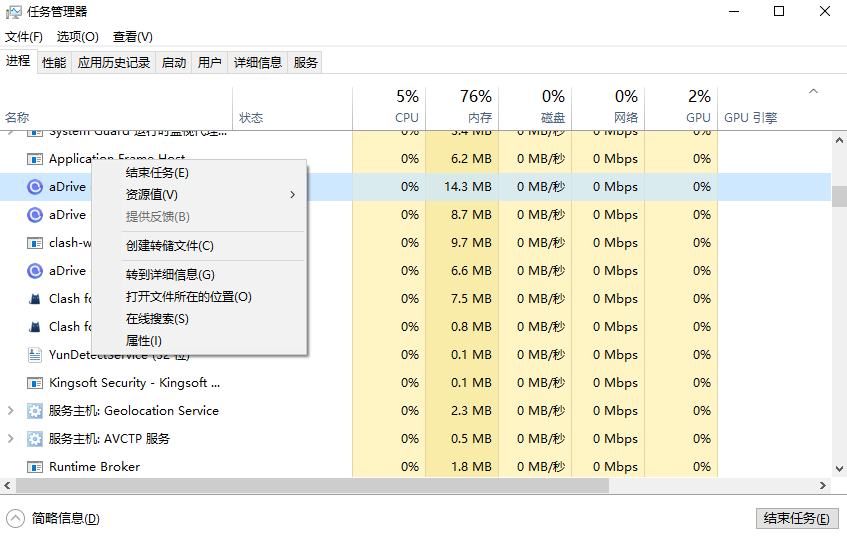847x541 pixels.
Task: Choose 转到详细信息(G) in the context menu
Action: pos(199,275)
